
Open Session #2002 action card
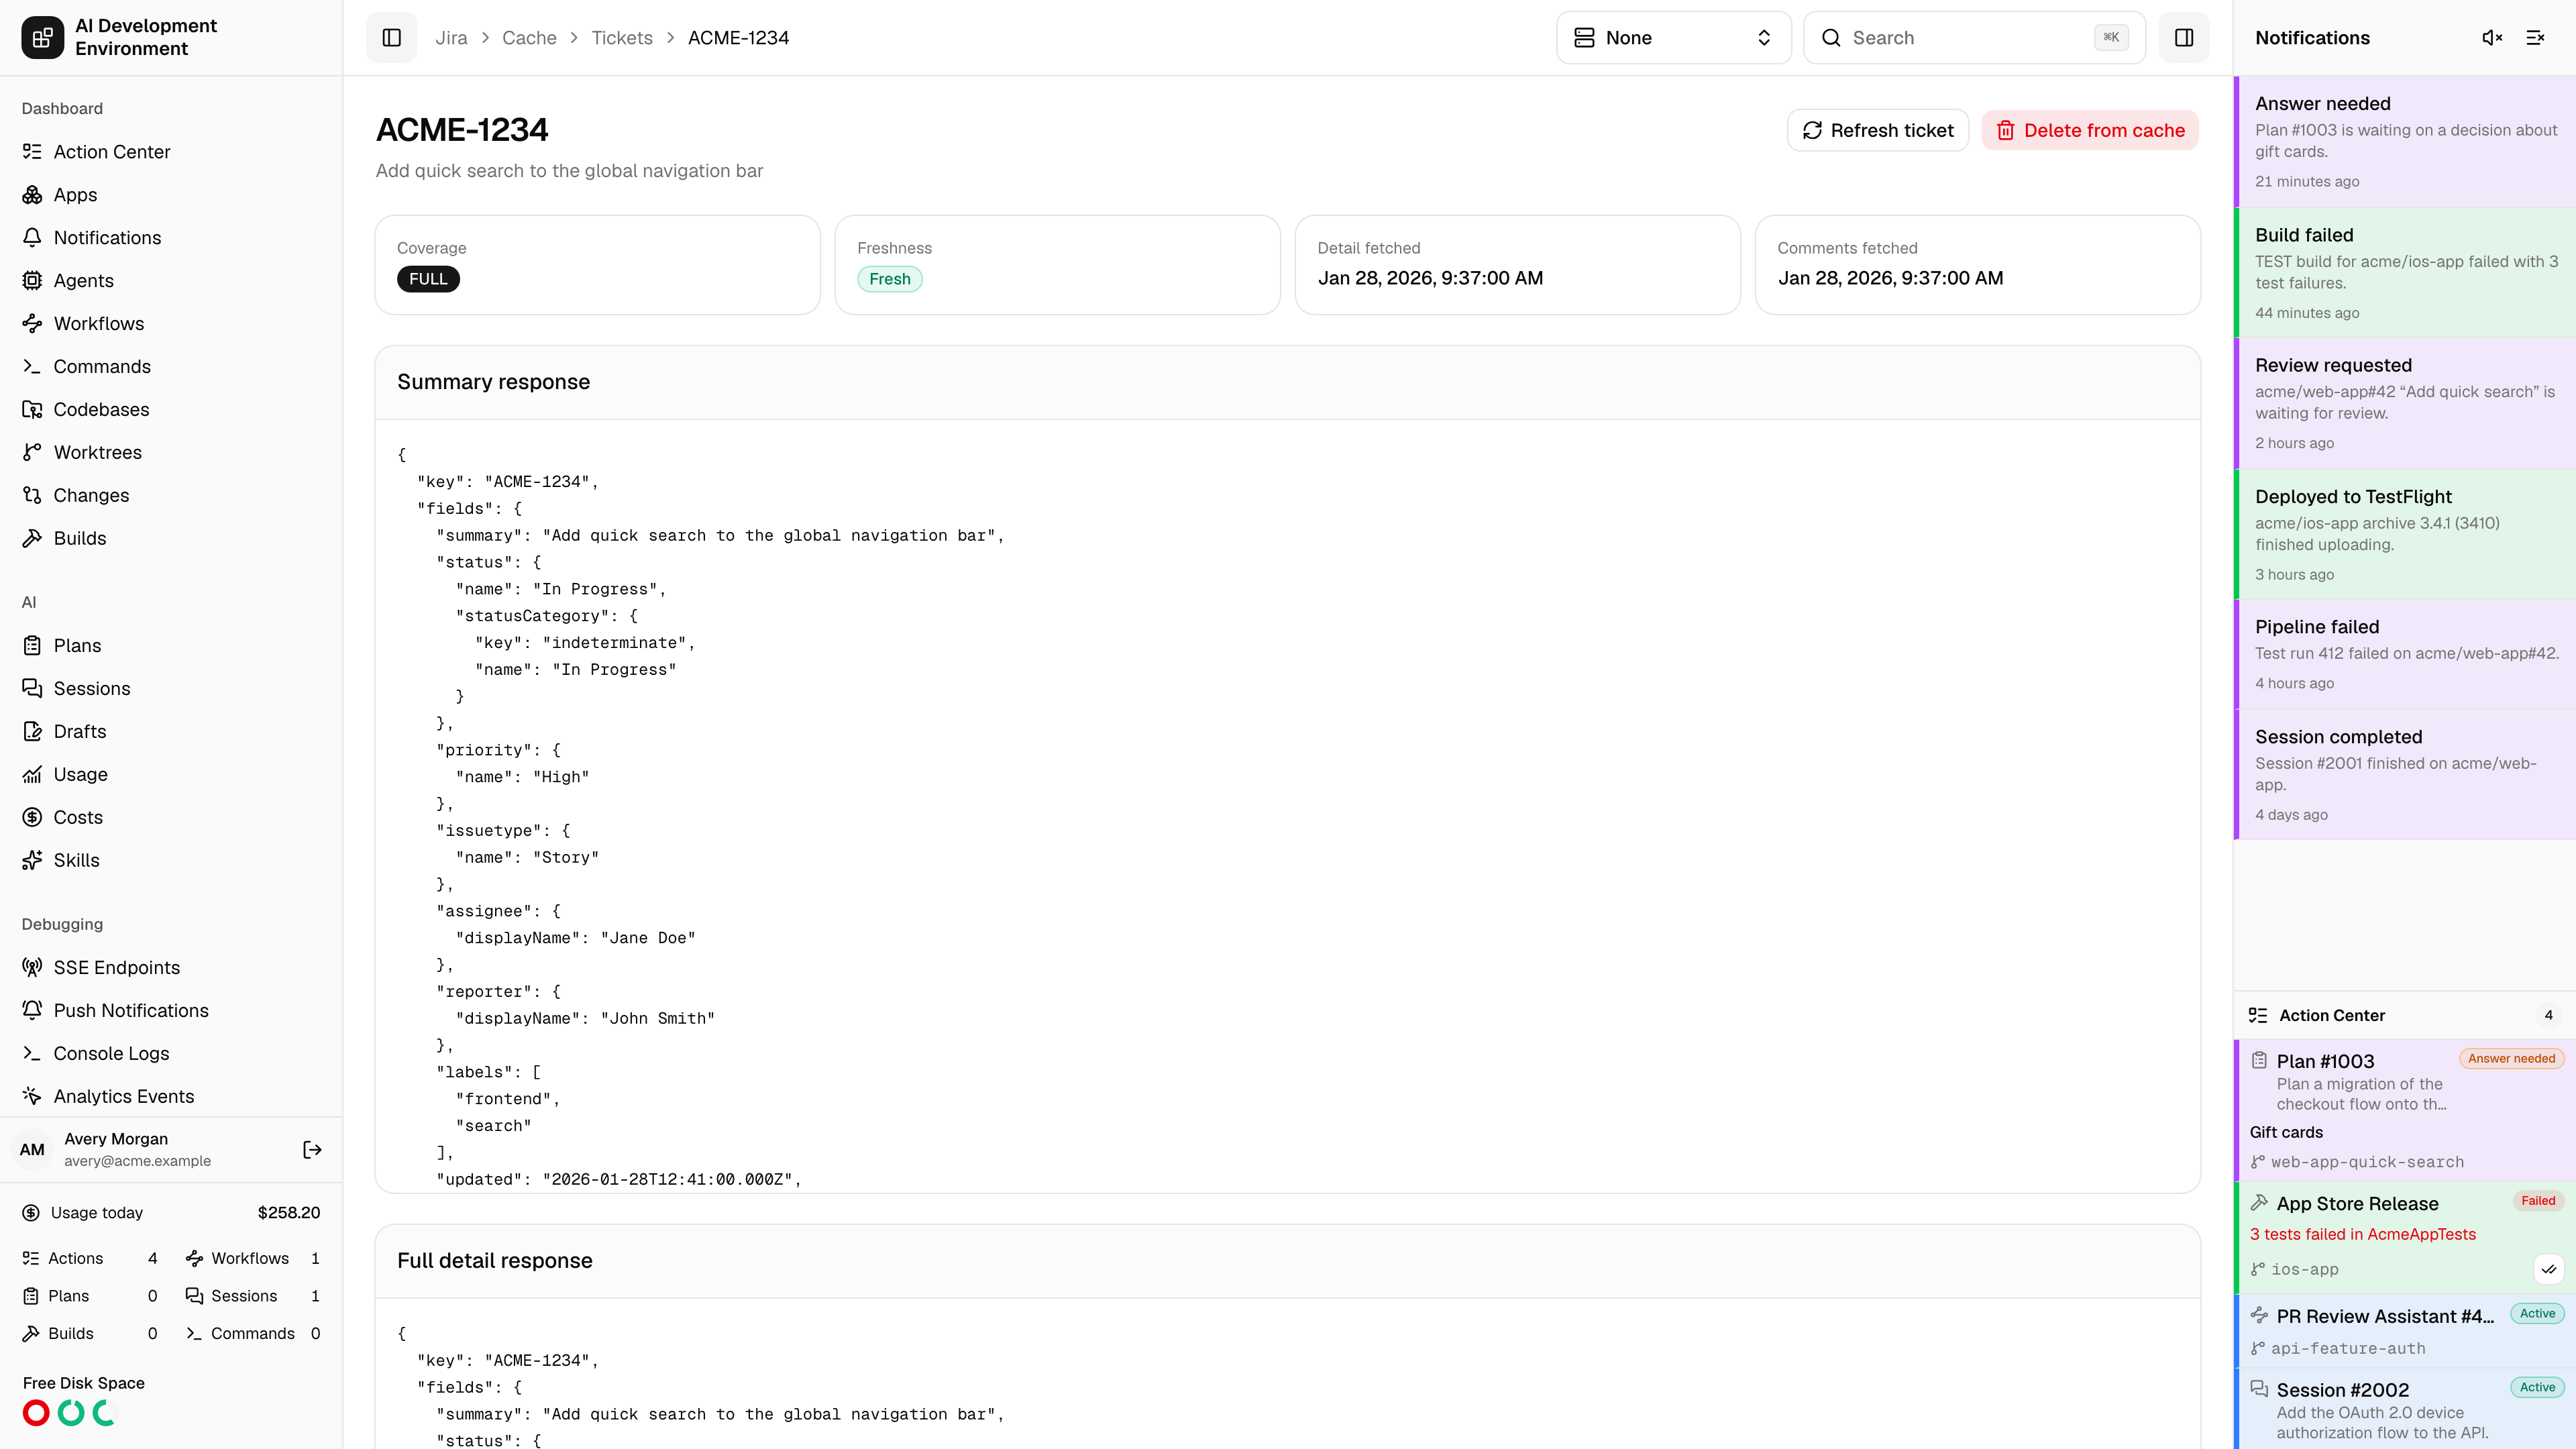point(2405,1409)
